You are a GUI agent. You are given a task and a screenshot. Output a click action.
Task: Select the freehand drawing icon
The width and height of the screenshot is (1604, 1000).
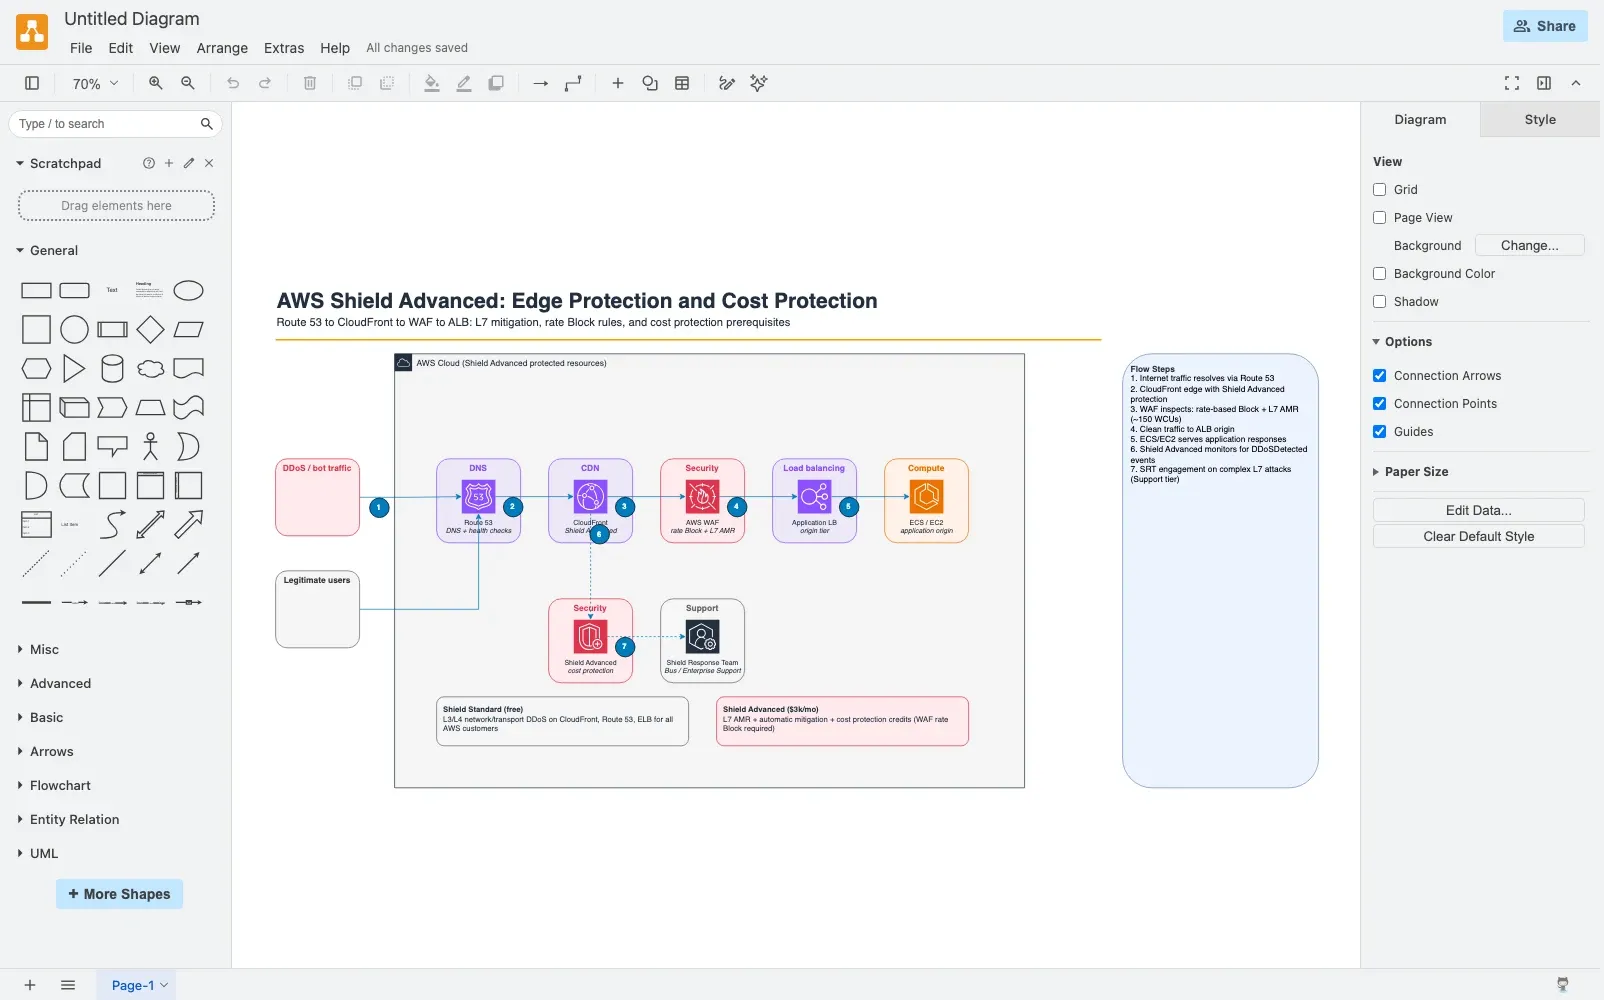click(x=727, y=84)
